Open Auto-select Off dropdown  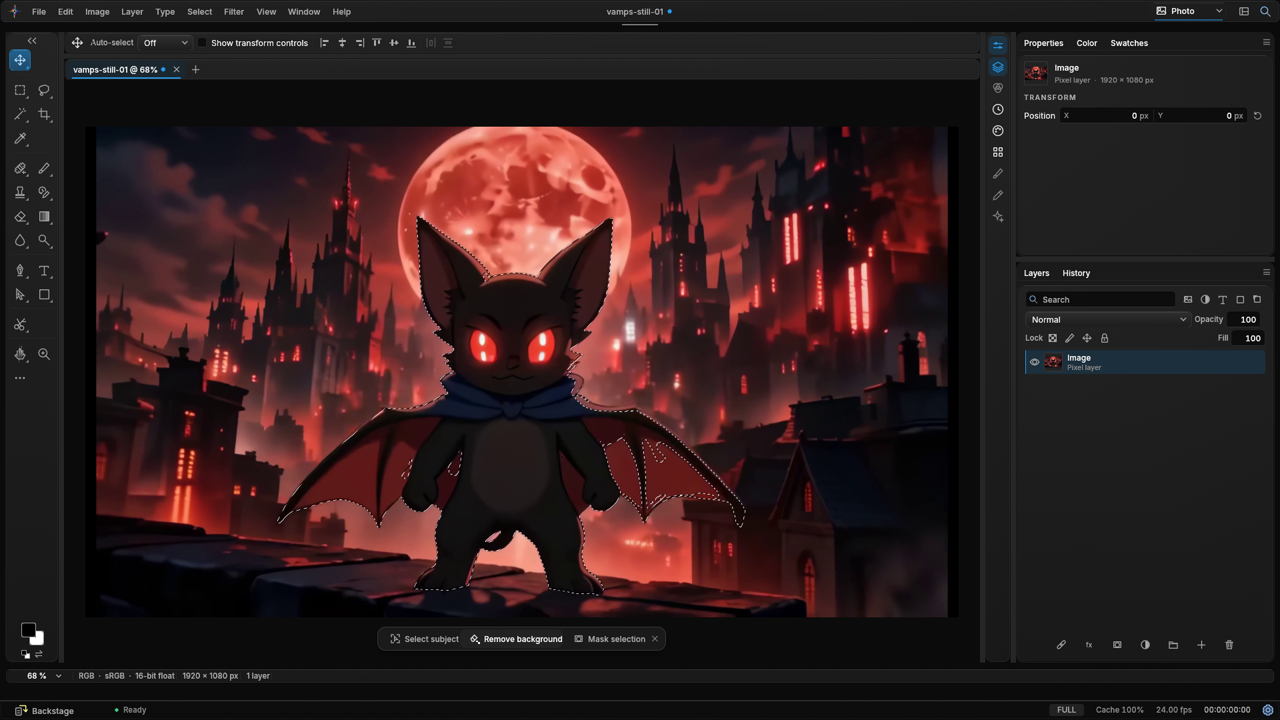coord(165,43)
